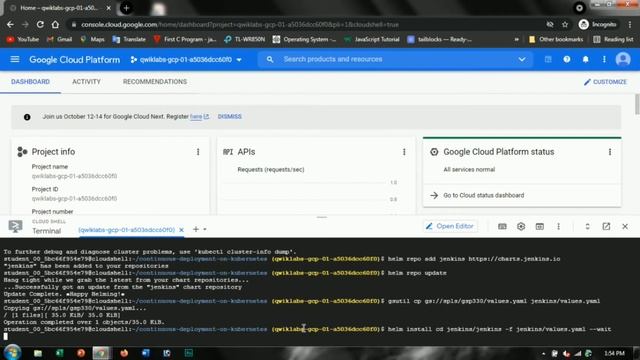This screenshot has width=640, height=360.
Task: Switch to the ACTIVITY tab
Action: 86,82
